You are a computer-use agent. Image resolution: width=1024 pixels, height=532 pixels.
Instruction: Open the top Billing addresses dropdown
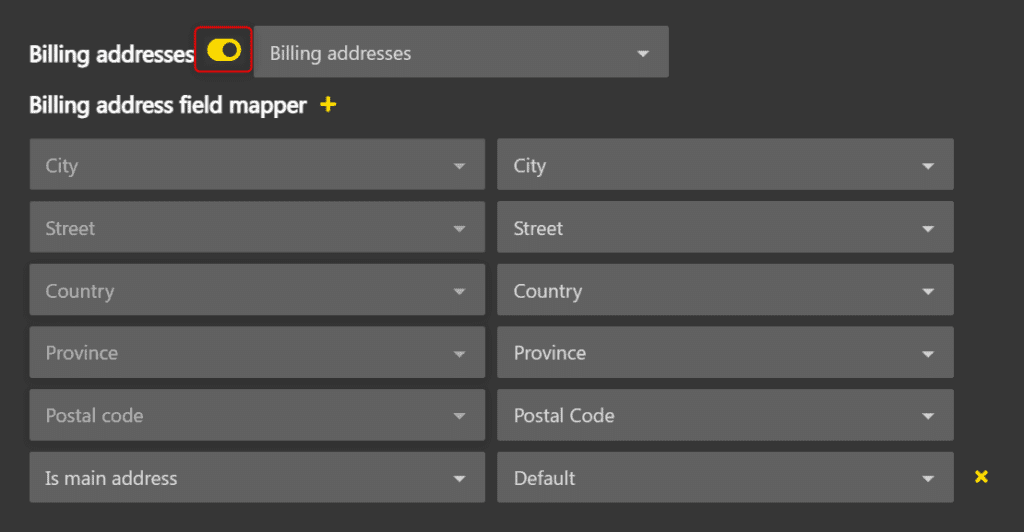tap(460, 53)
